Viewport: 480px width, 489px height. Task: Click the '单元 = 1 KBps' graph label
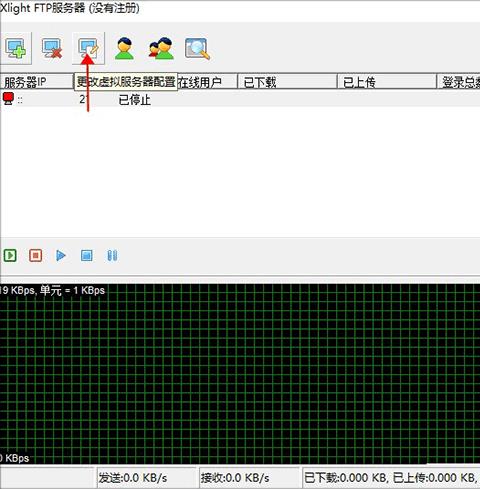(x=72, y=290)
